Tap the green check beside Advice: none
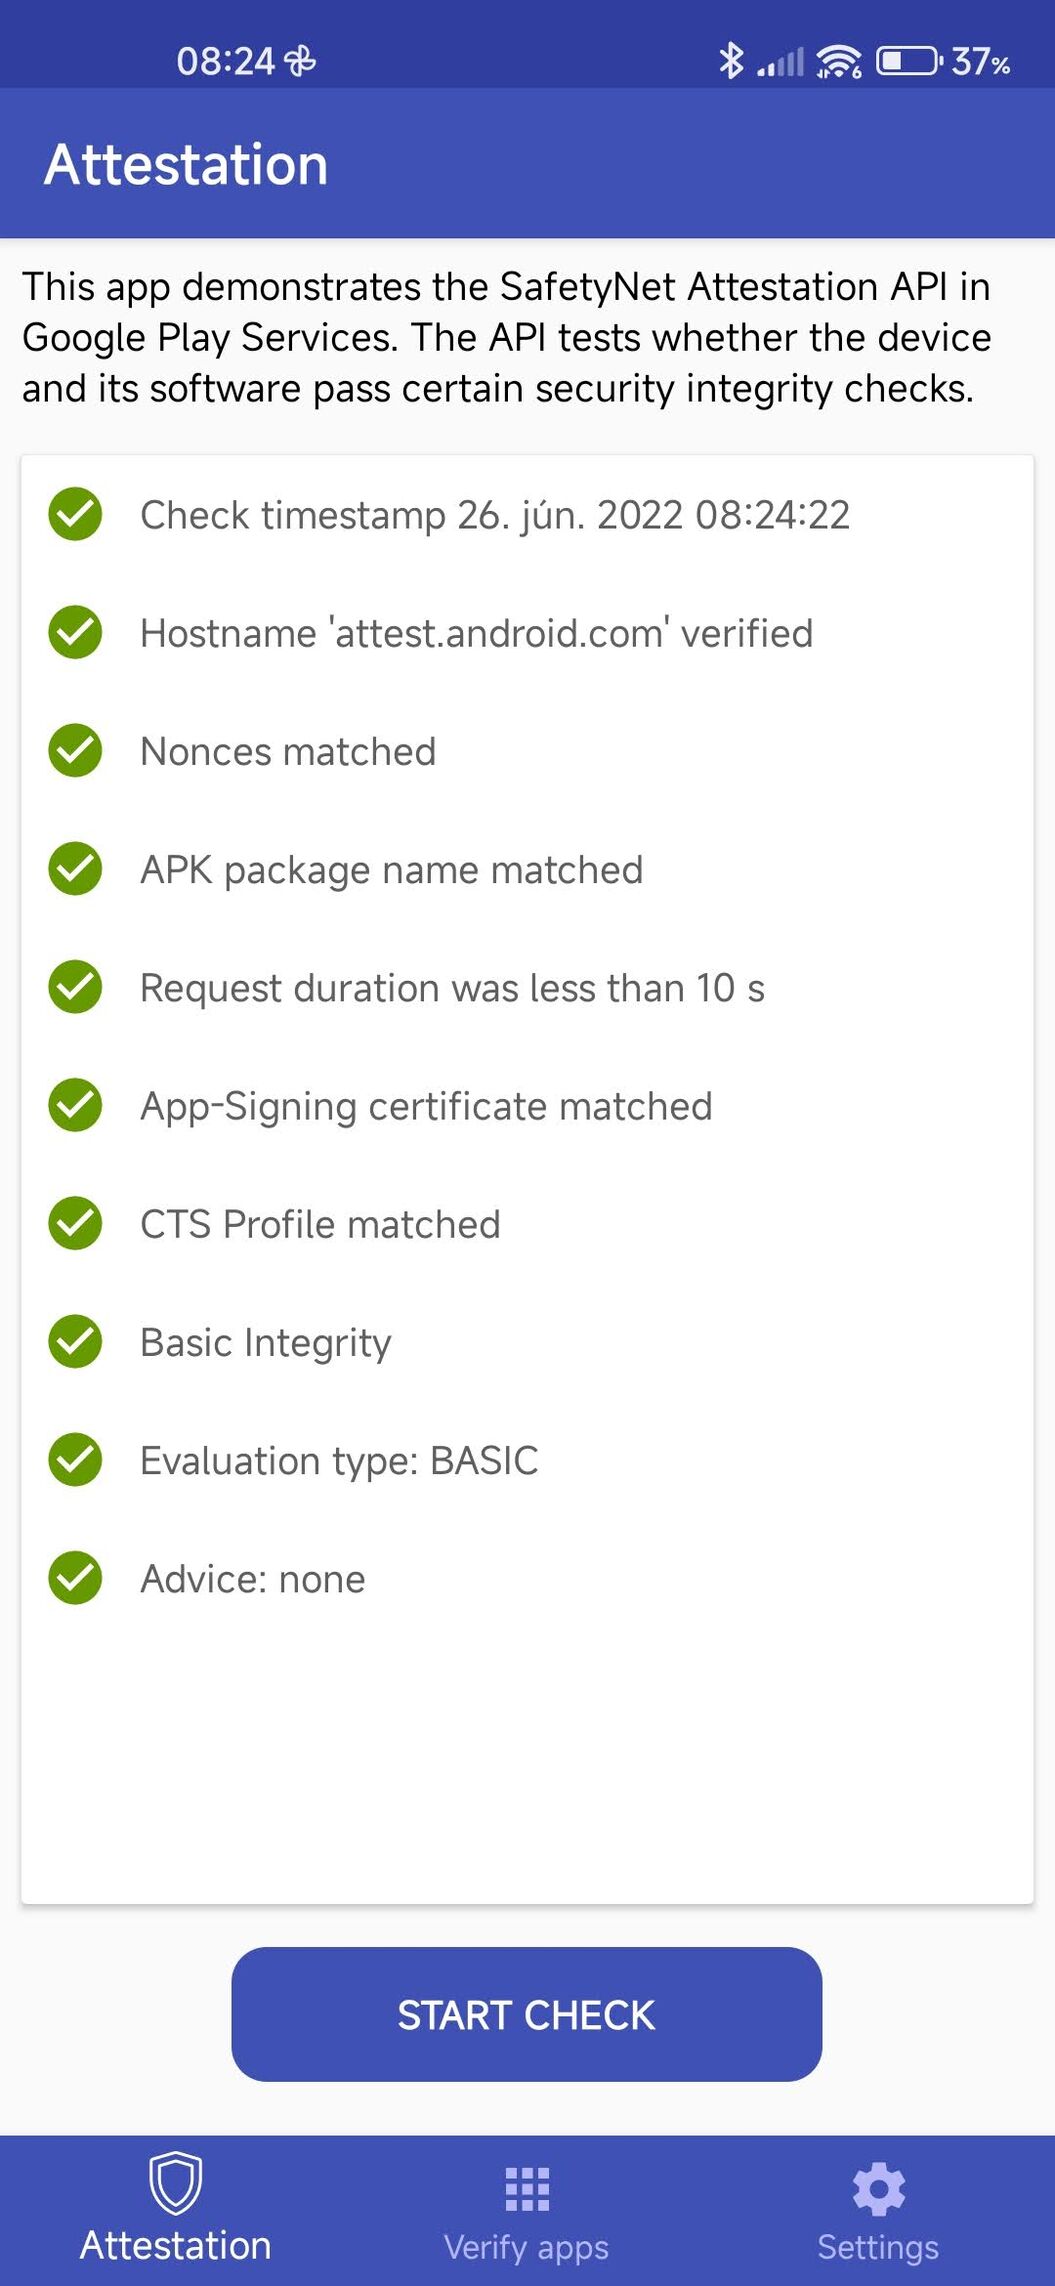 tap(75, 1578)
